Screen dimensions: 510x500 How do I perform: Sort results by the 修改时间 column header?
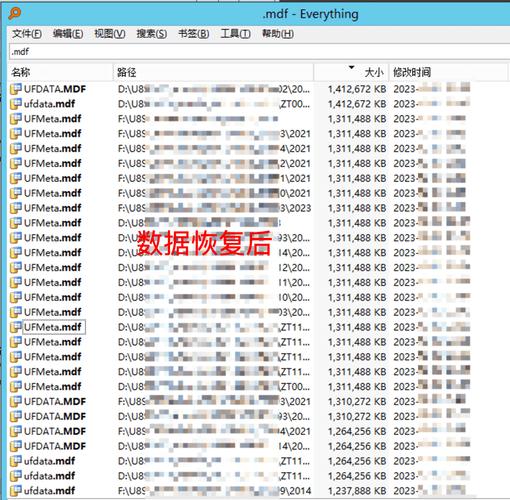click(x=449, y=72)
